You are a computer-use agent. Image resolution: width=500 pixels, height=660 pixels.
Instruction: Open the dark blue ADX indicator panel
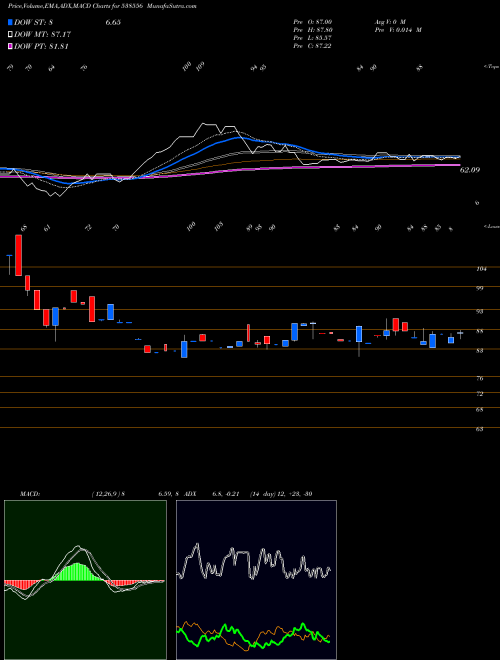(x=256, y=580)
